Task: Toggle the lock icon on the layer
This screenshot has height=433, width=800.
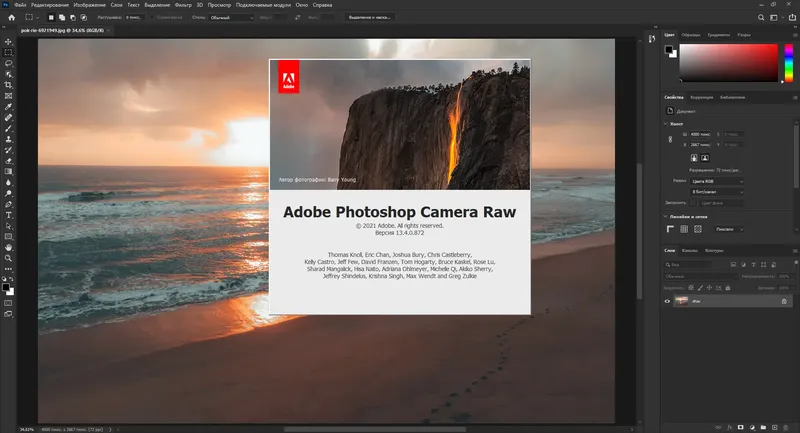Action: (x=783, y=300)
